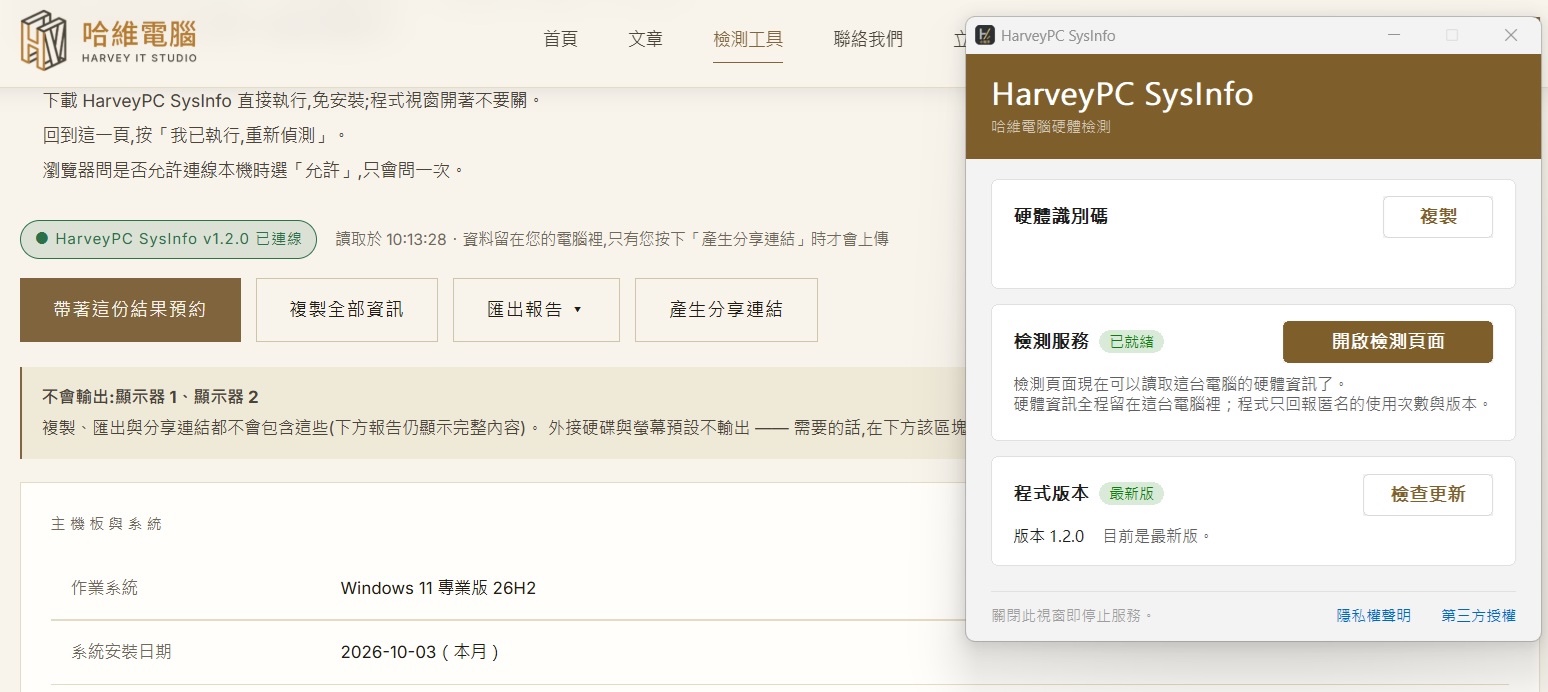Click the 關閉此視窗即停止服務 footer text
1548x692 pixels.
1072,616
